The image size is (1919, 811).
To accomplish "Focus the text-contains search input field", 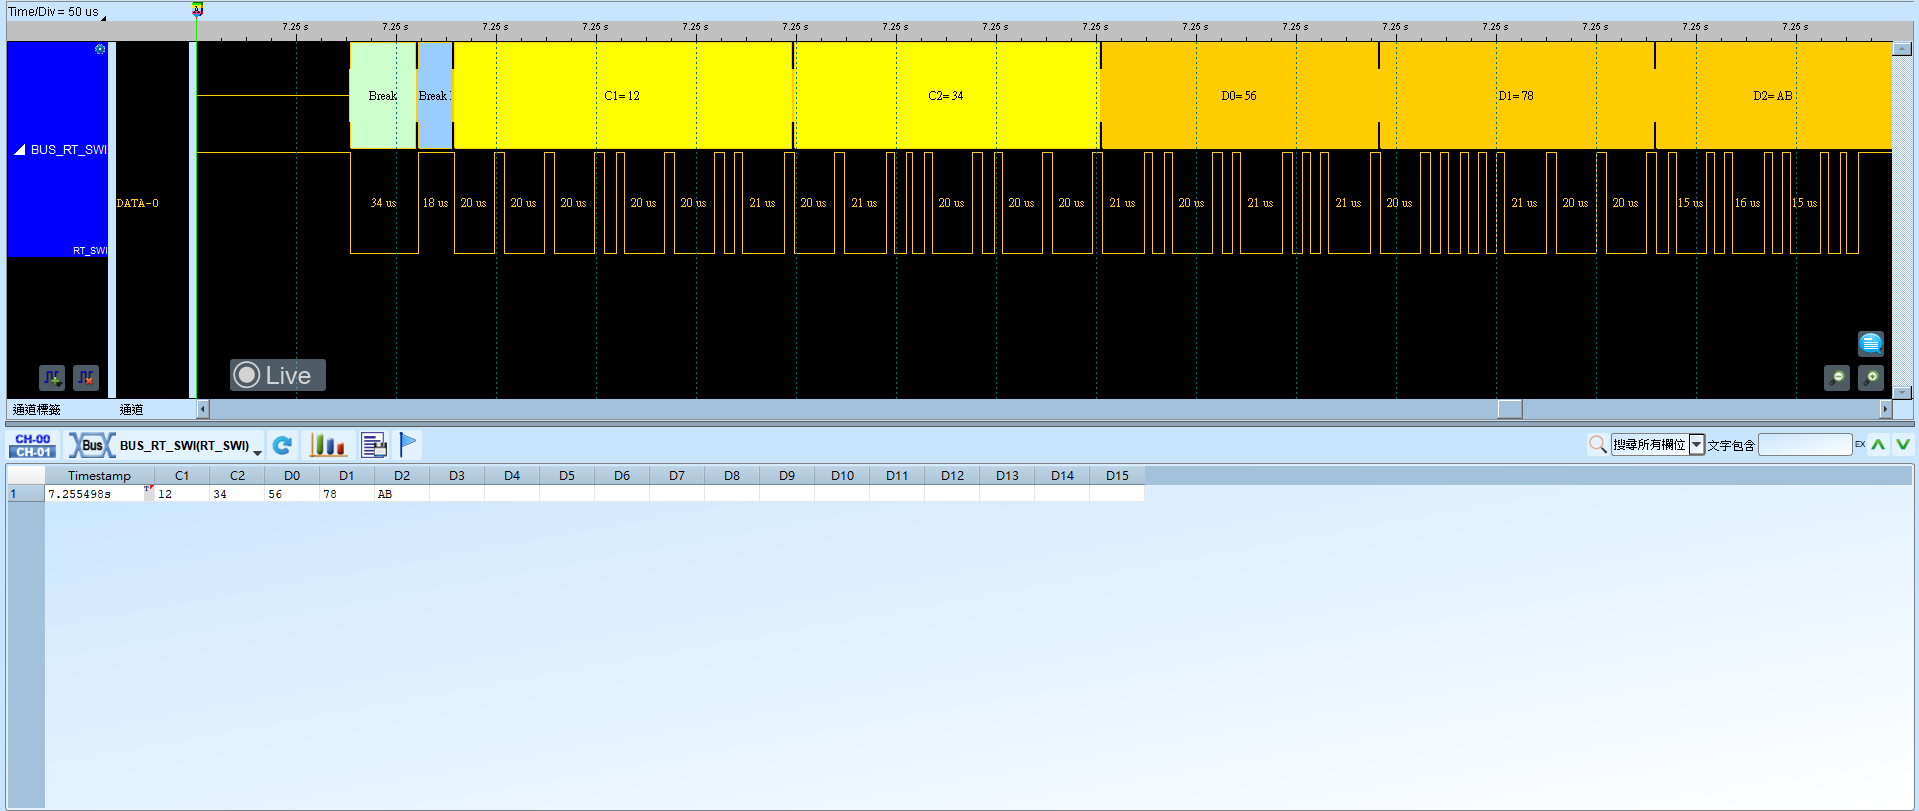I will (x=1805, y=445).
